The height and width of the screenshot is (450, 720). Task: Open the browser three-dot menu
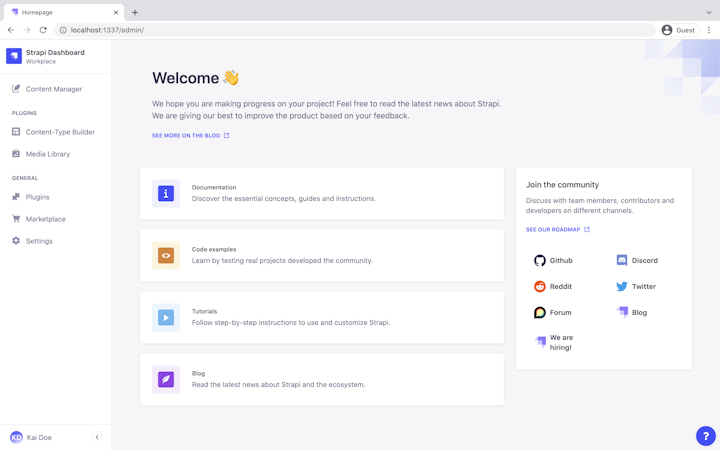tap(709, 30)
